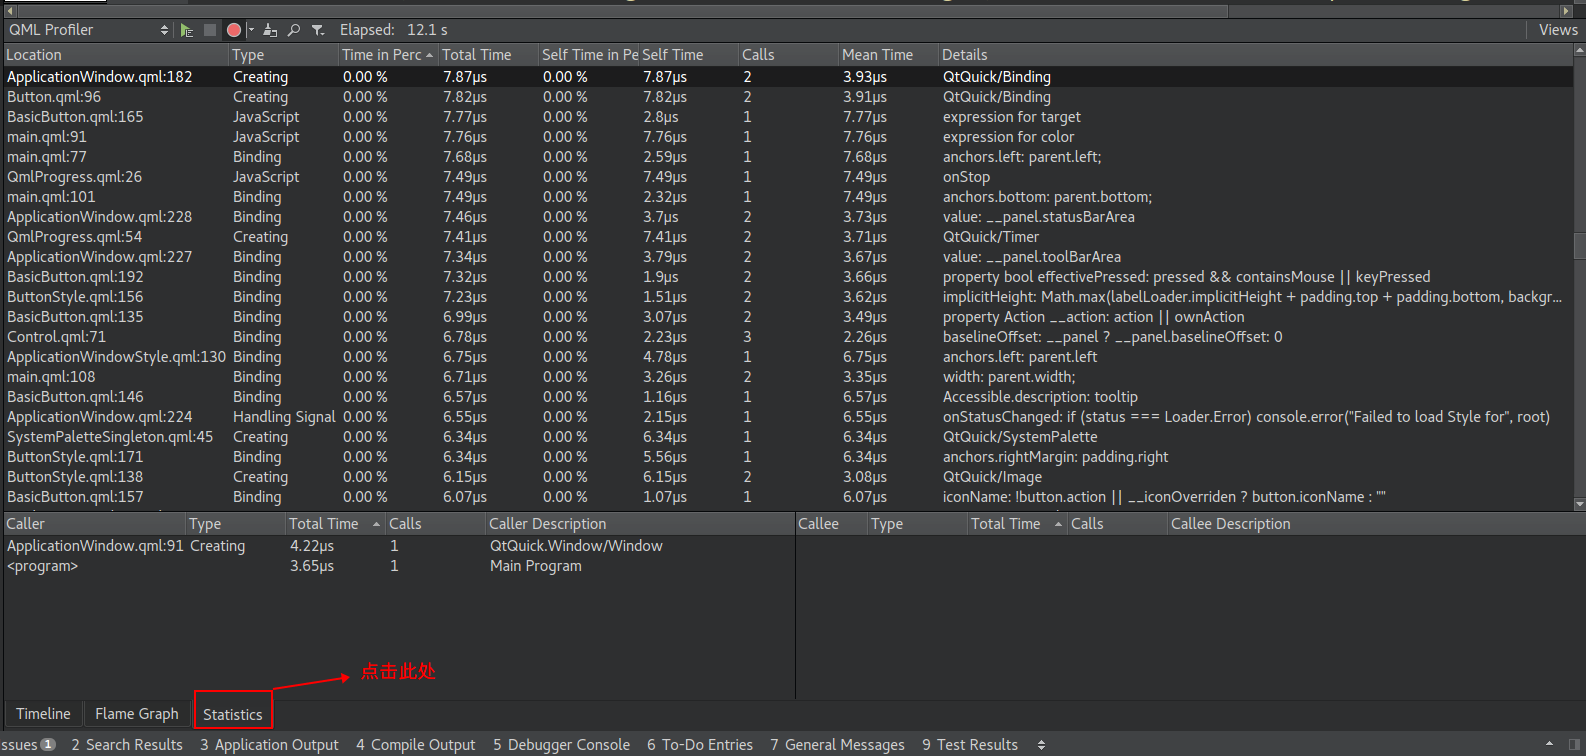Select the ButtonStyle.qml:138 row
The height and width of the screenshot is (756, 1586).
[x=788, y=477]
